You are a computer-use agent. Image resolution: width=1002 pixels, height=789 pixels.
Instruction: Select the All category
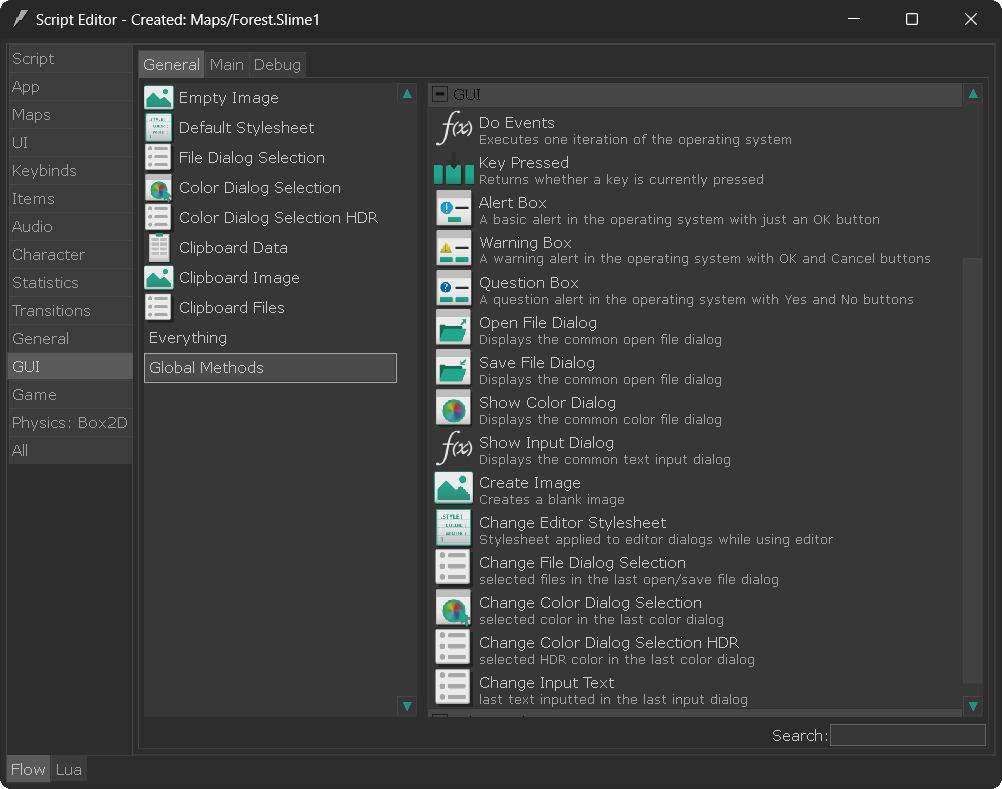[x=70, y=450]
